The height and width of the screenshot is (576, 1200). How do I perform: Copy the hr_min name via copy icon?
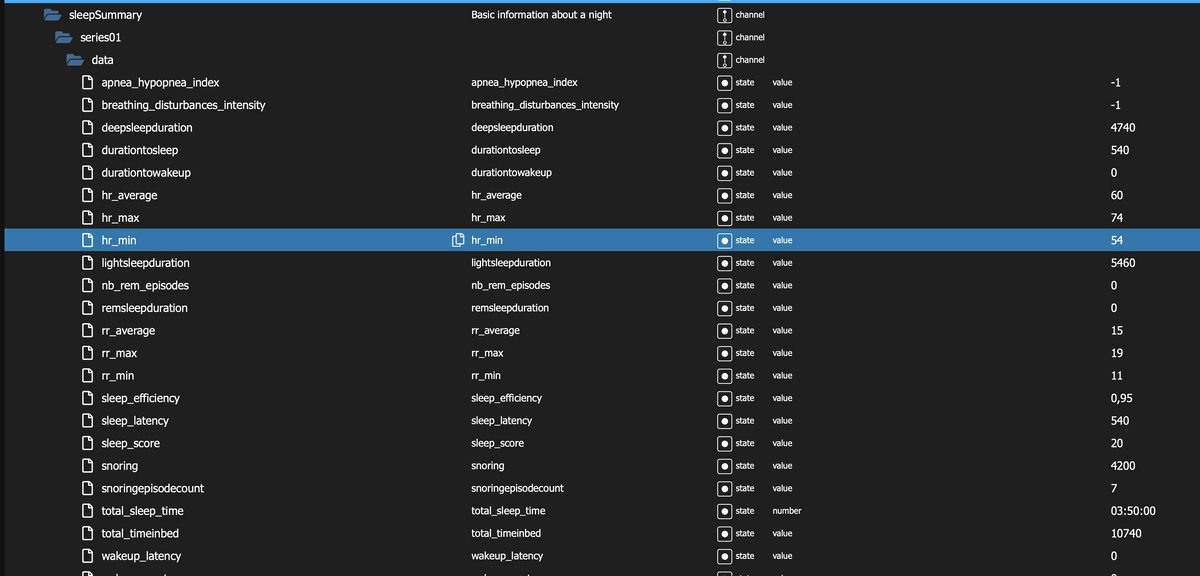458,240
